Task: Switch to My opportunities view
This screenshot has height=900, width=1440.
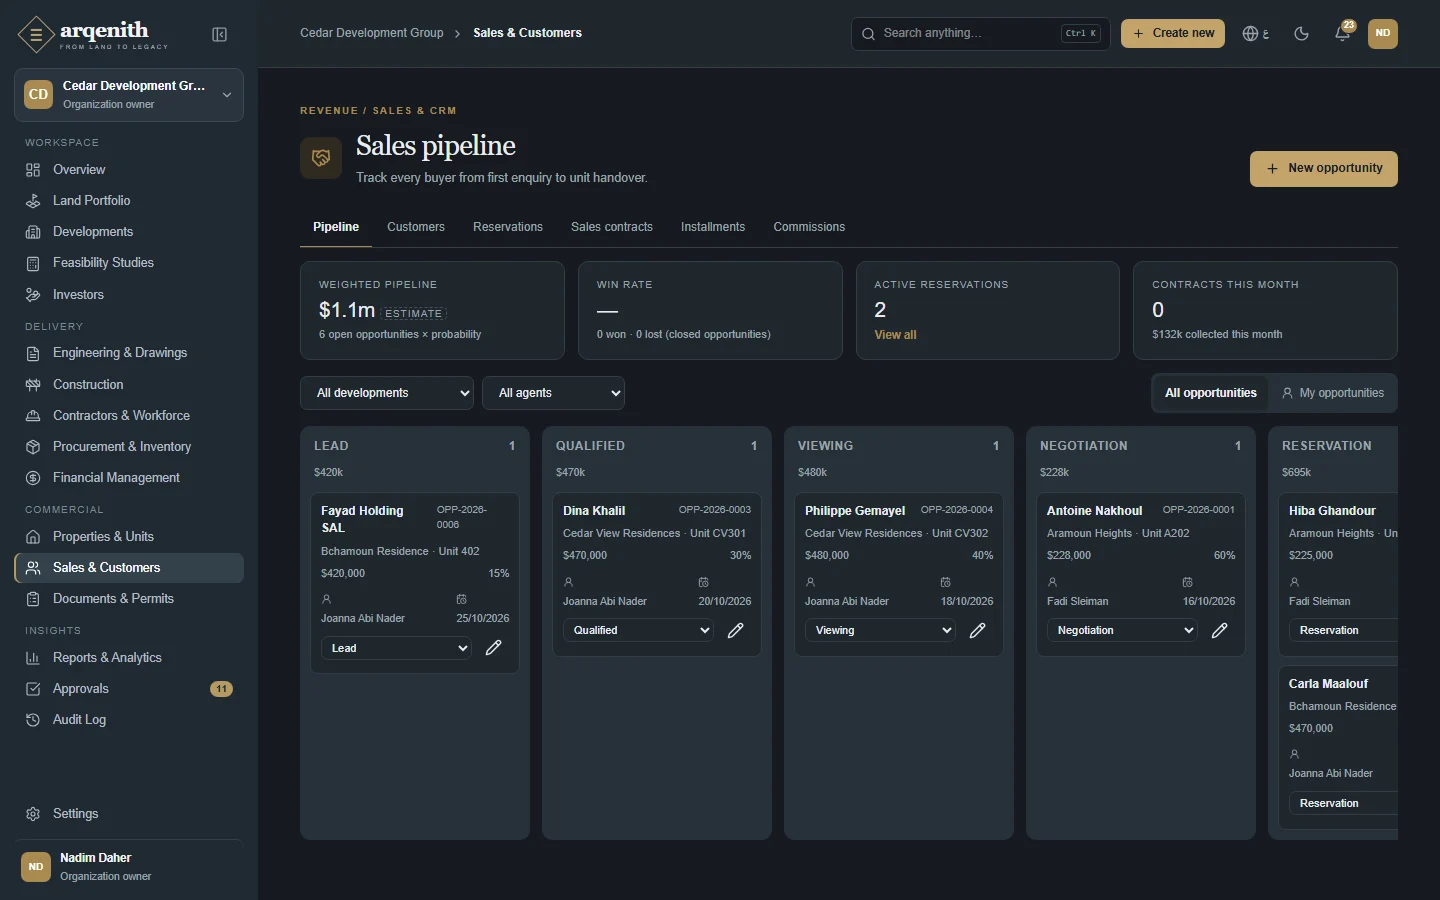Action: coord(1333,393)
